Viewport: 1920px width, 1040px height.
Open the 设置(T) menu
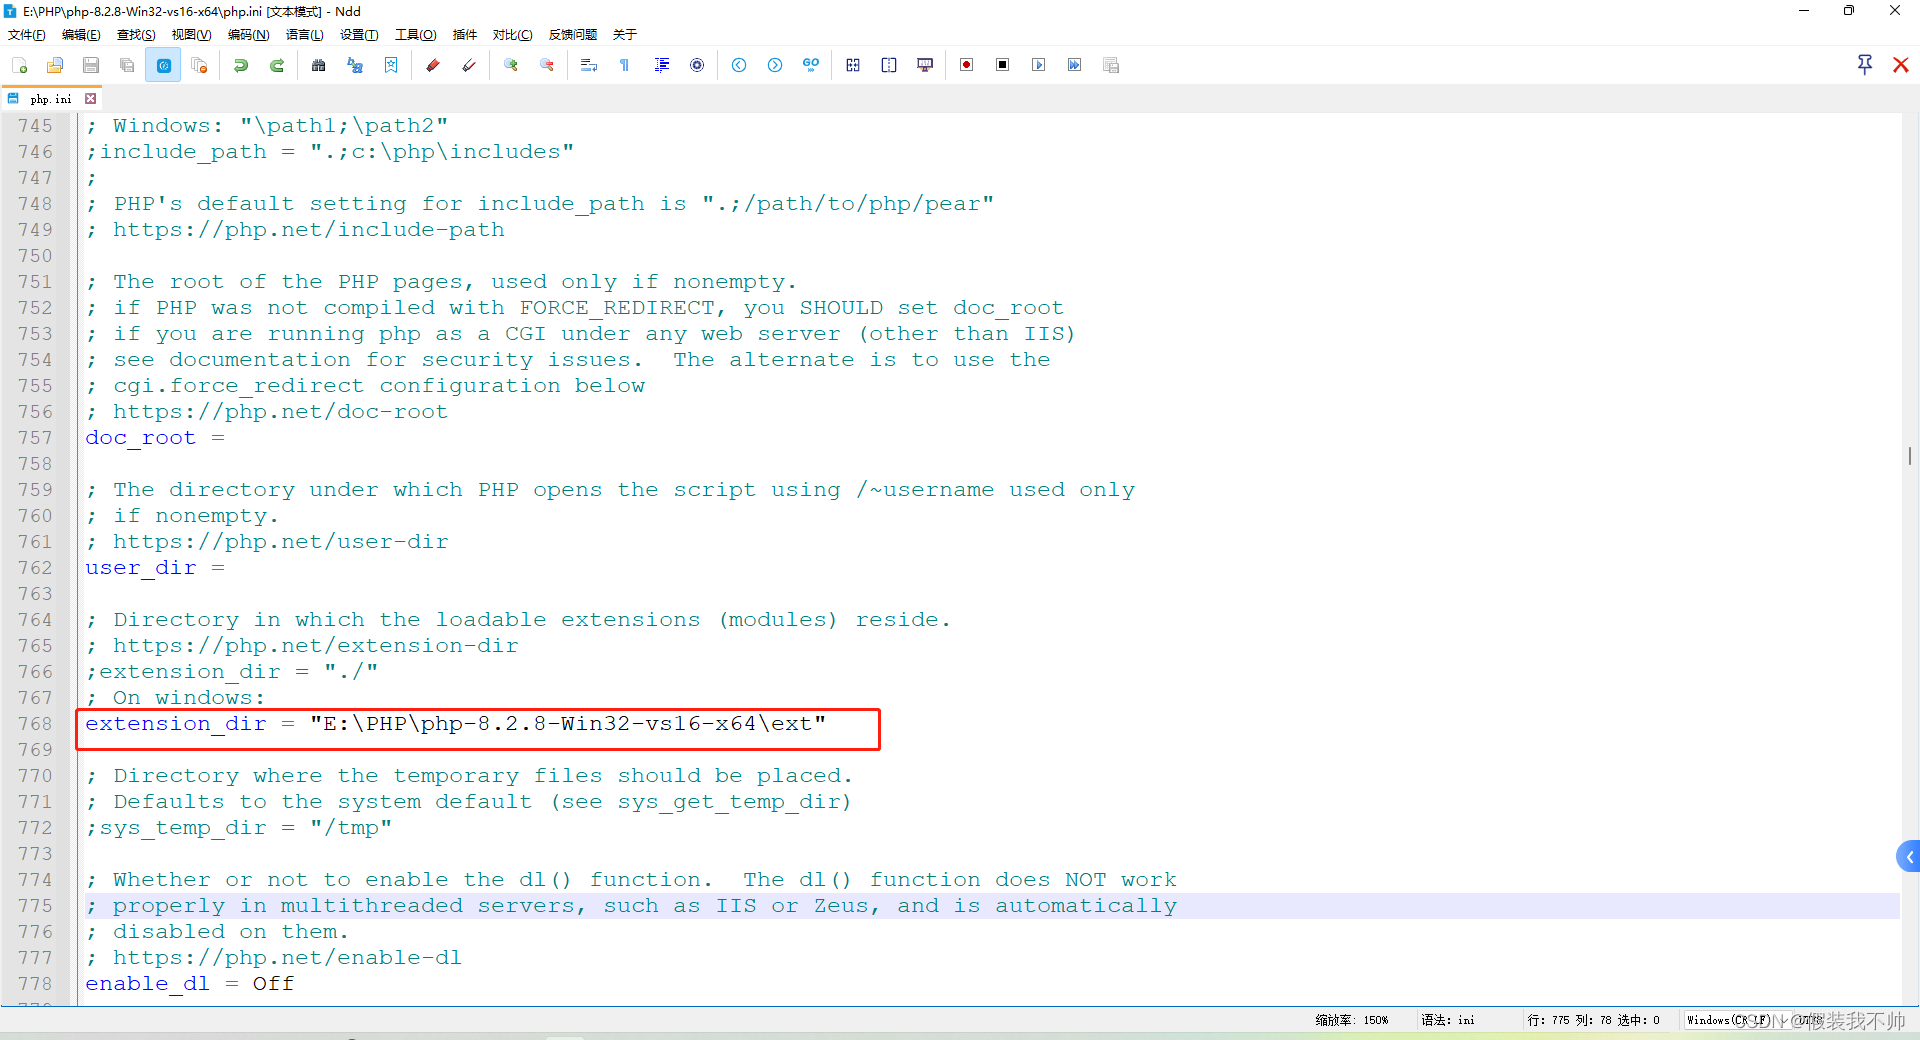pos(359,35)
